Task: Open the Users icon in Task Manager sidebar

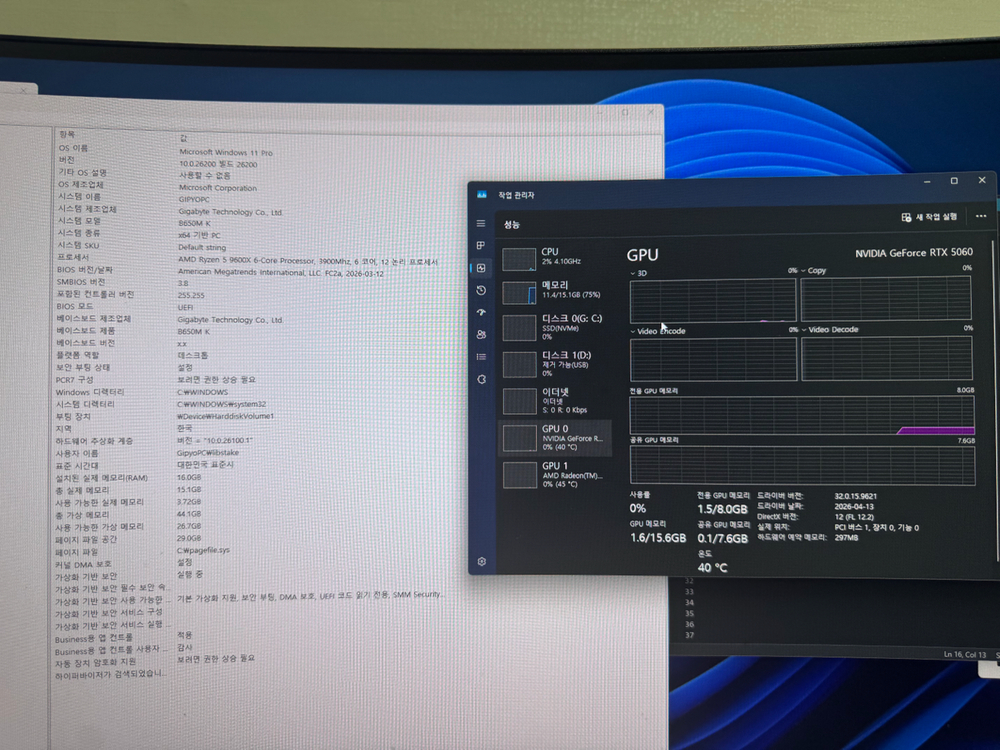Action: [x=481, y=334]
